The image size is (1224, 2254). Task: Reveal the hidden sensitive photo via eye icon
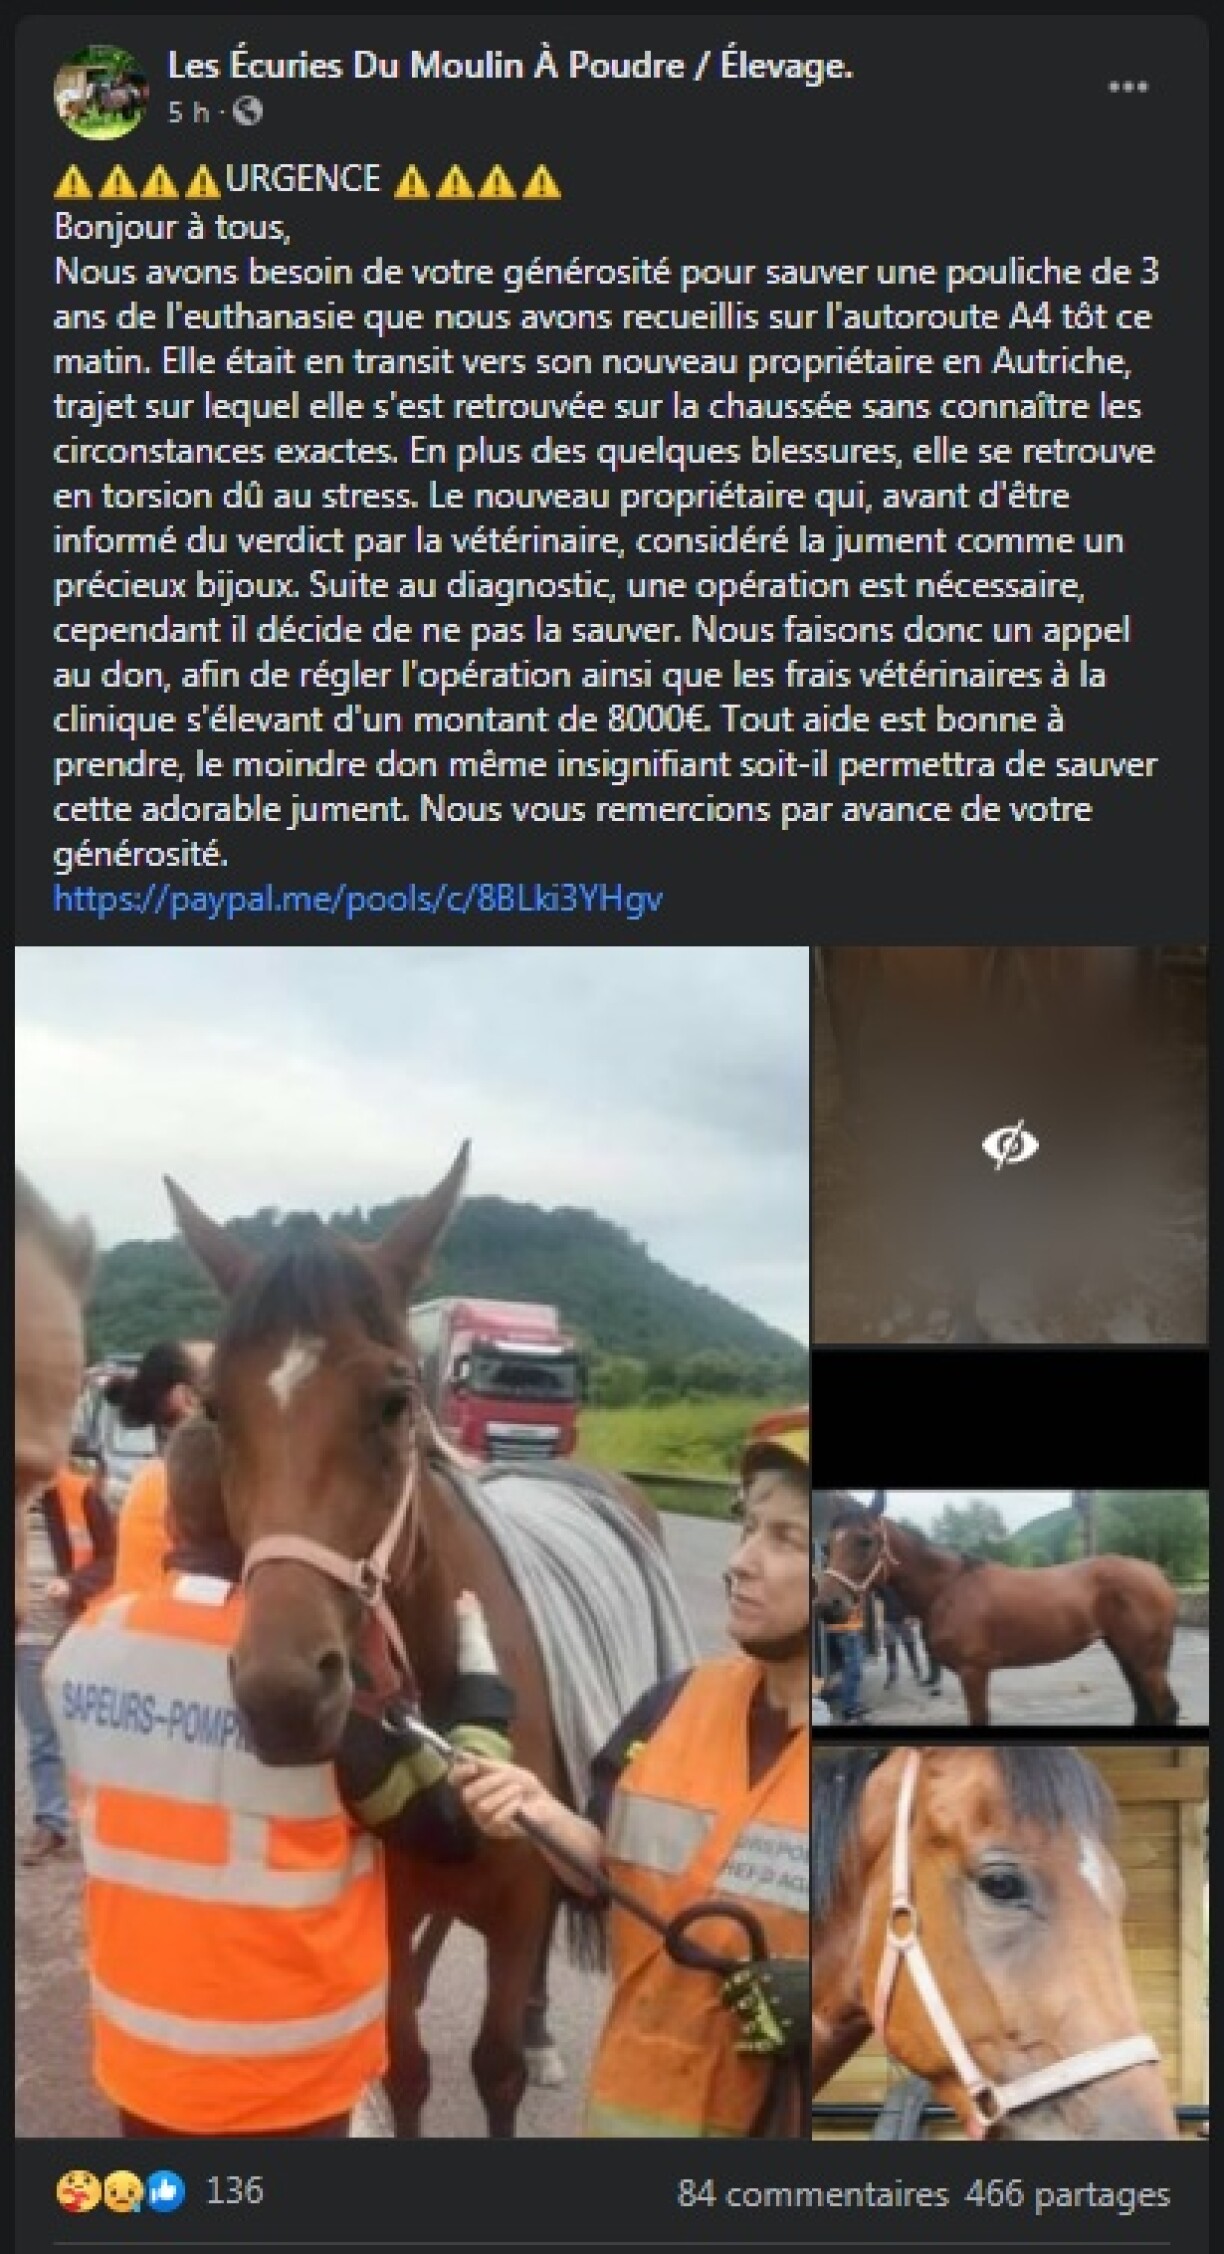pos(1009,1144)
